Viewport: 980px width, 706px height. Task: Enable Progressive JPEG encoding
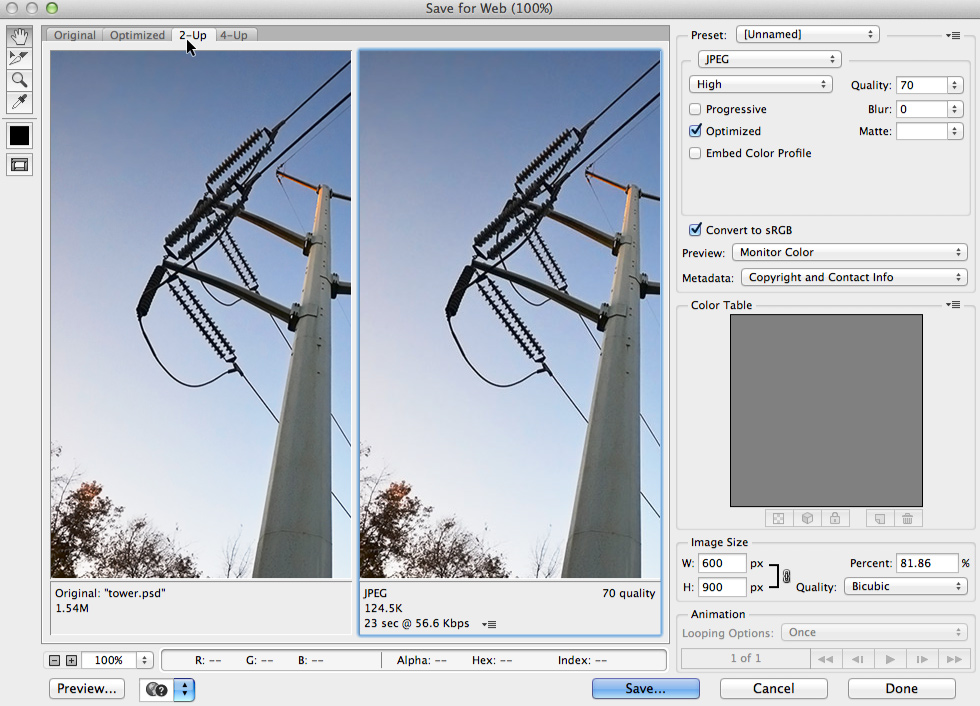[x=695, y=109]
